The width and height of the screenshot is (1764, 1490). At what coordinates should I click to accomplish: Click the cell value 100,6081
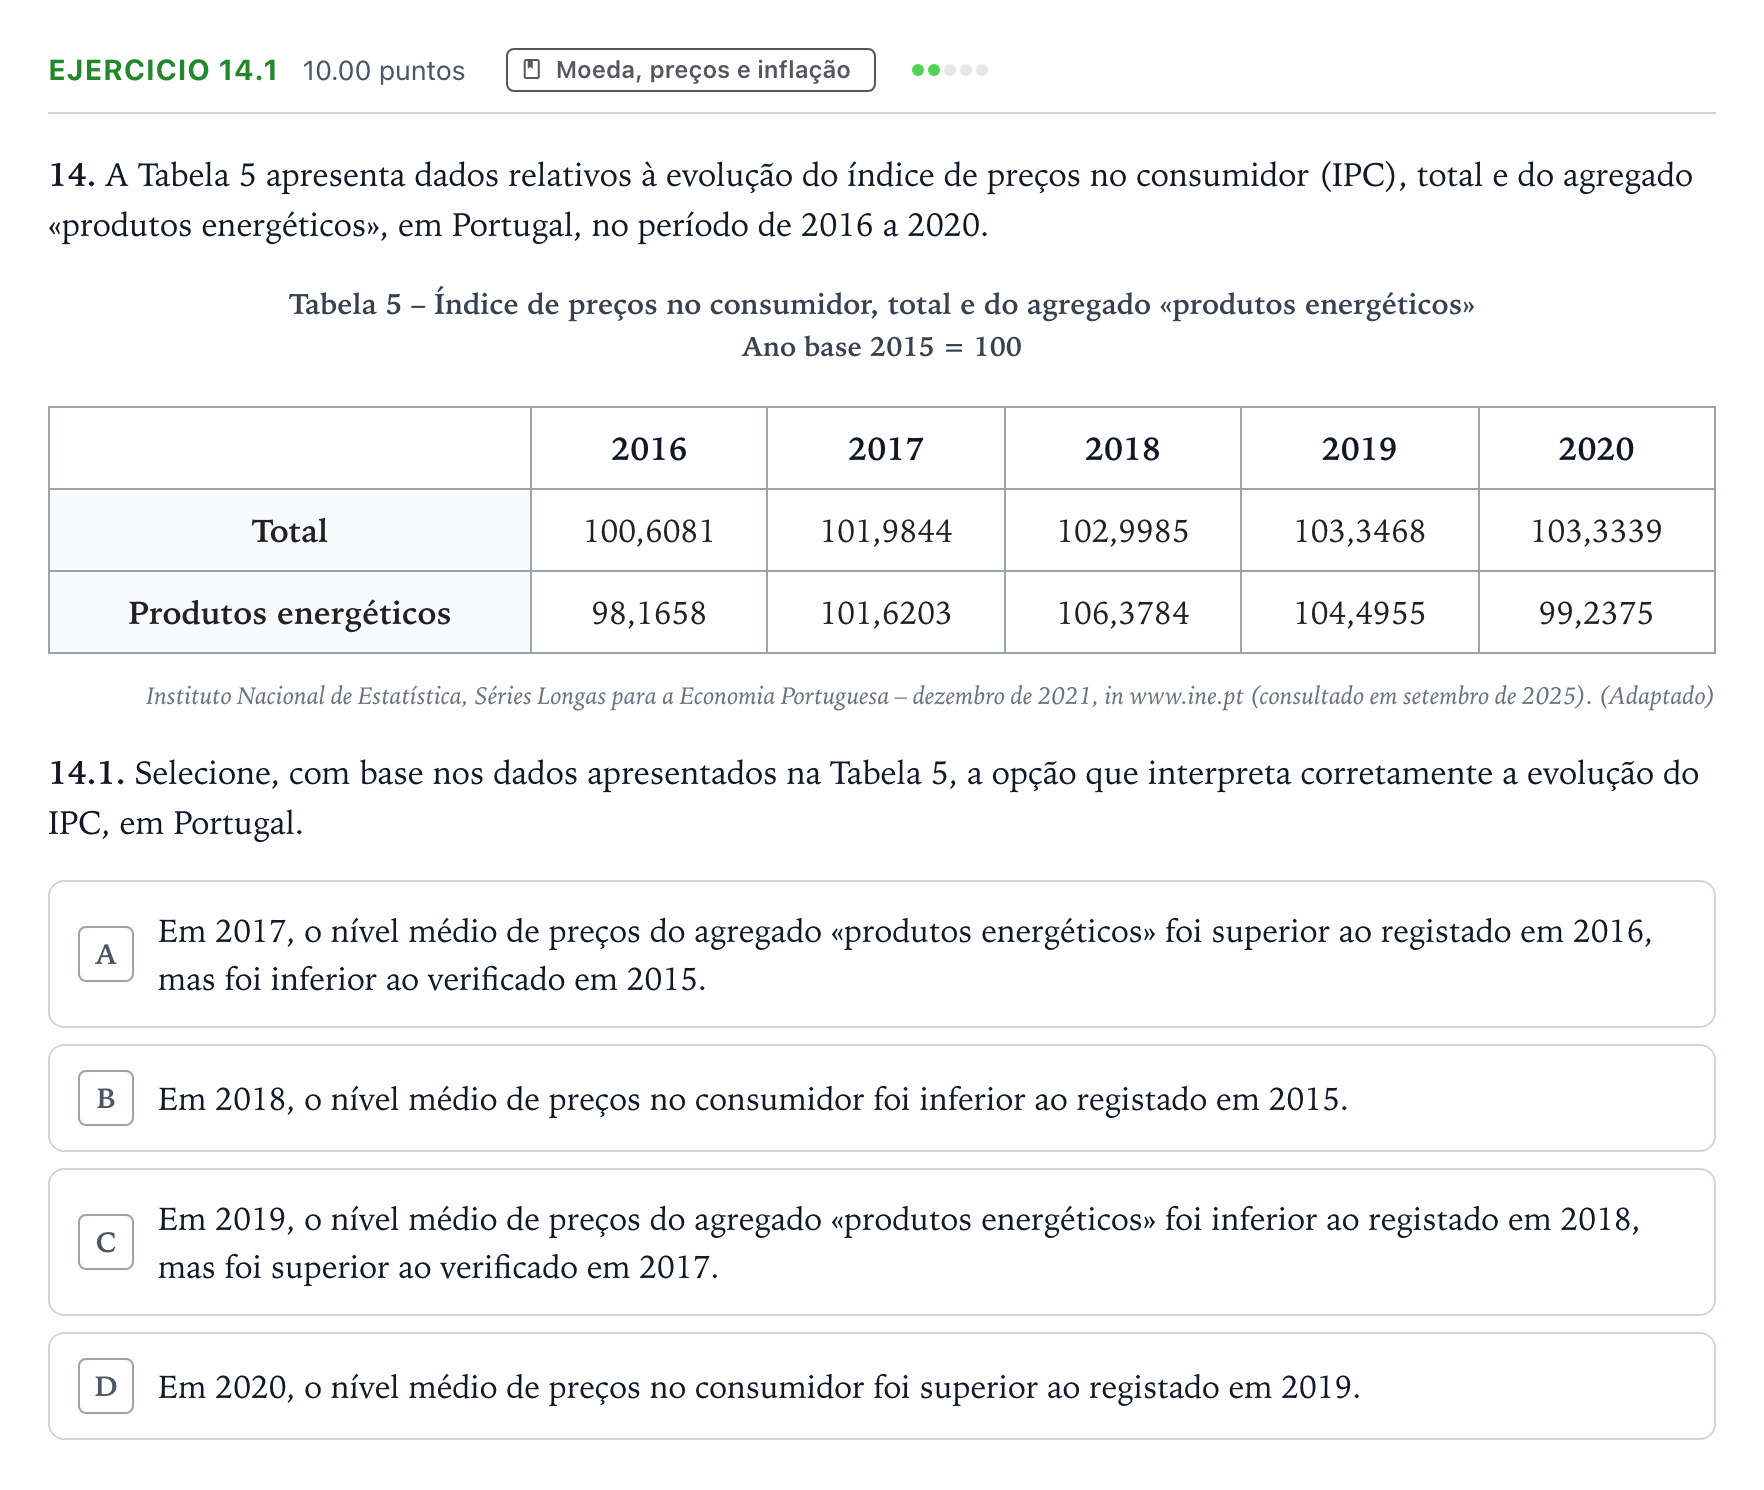pos(649,531)
